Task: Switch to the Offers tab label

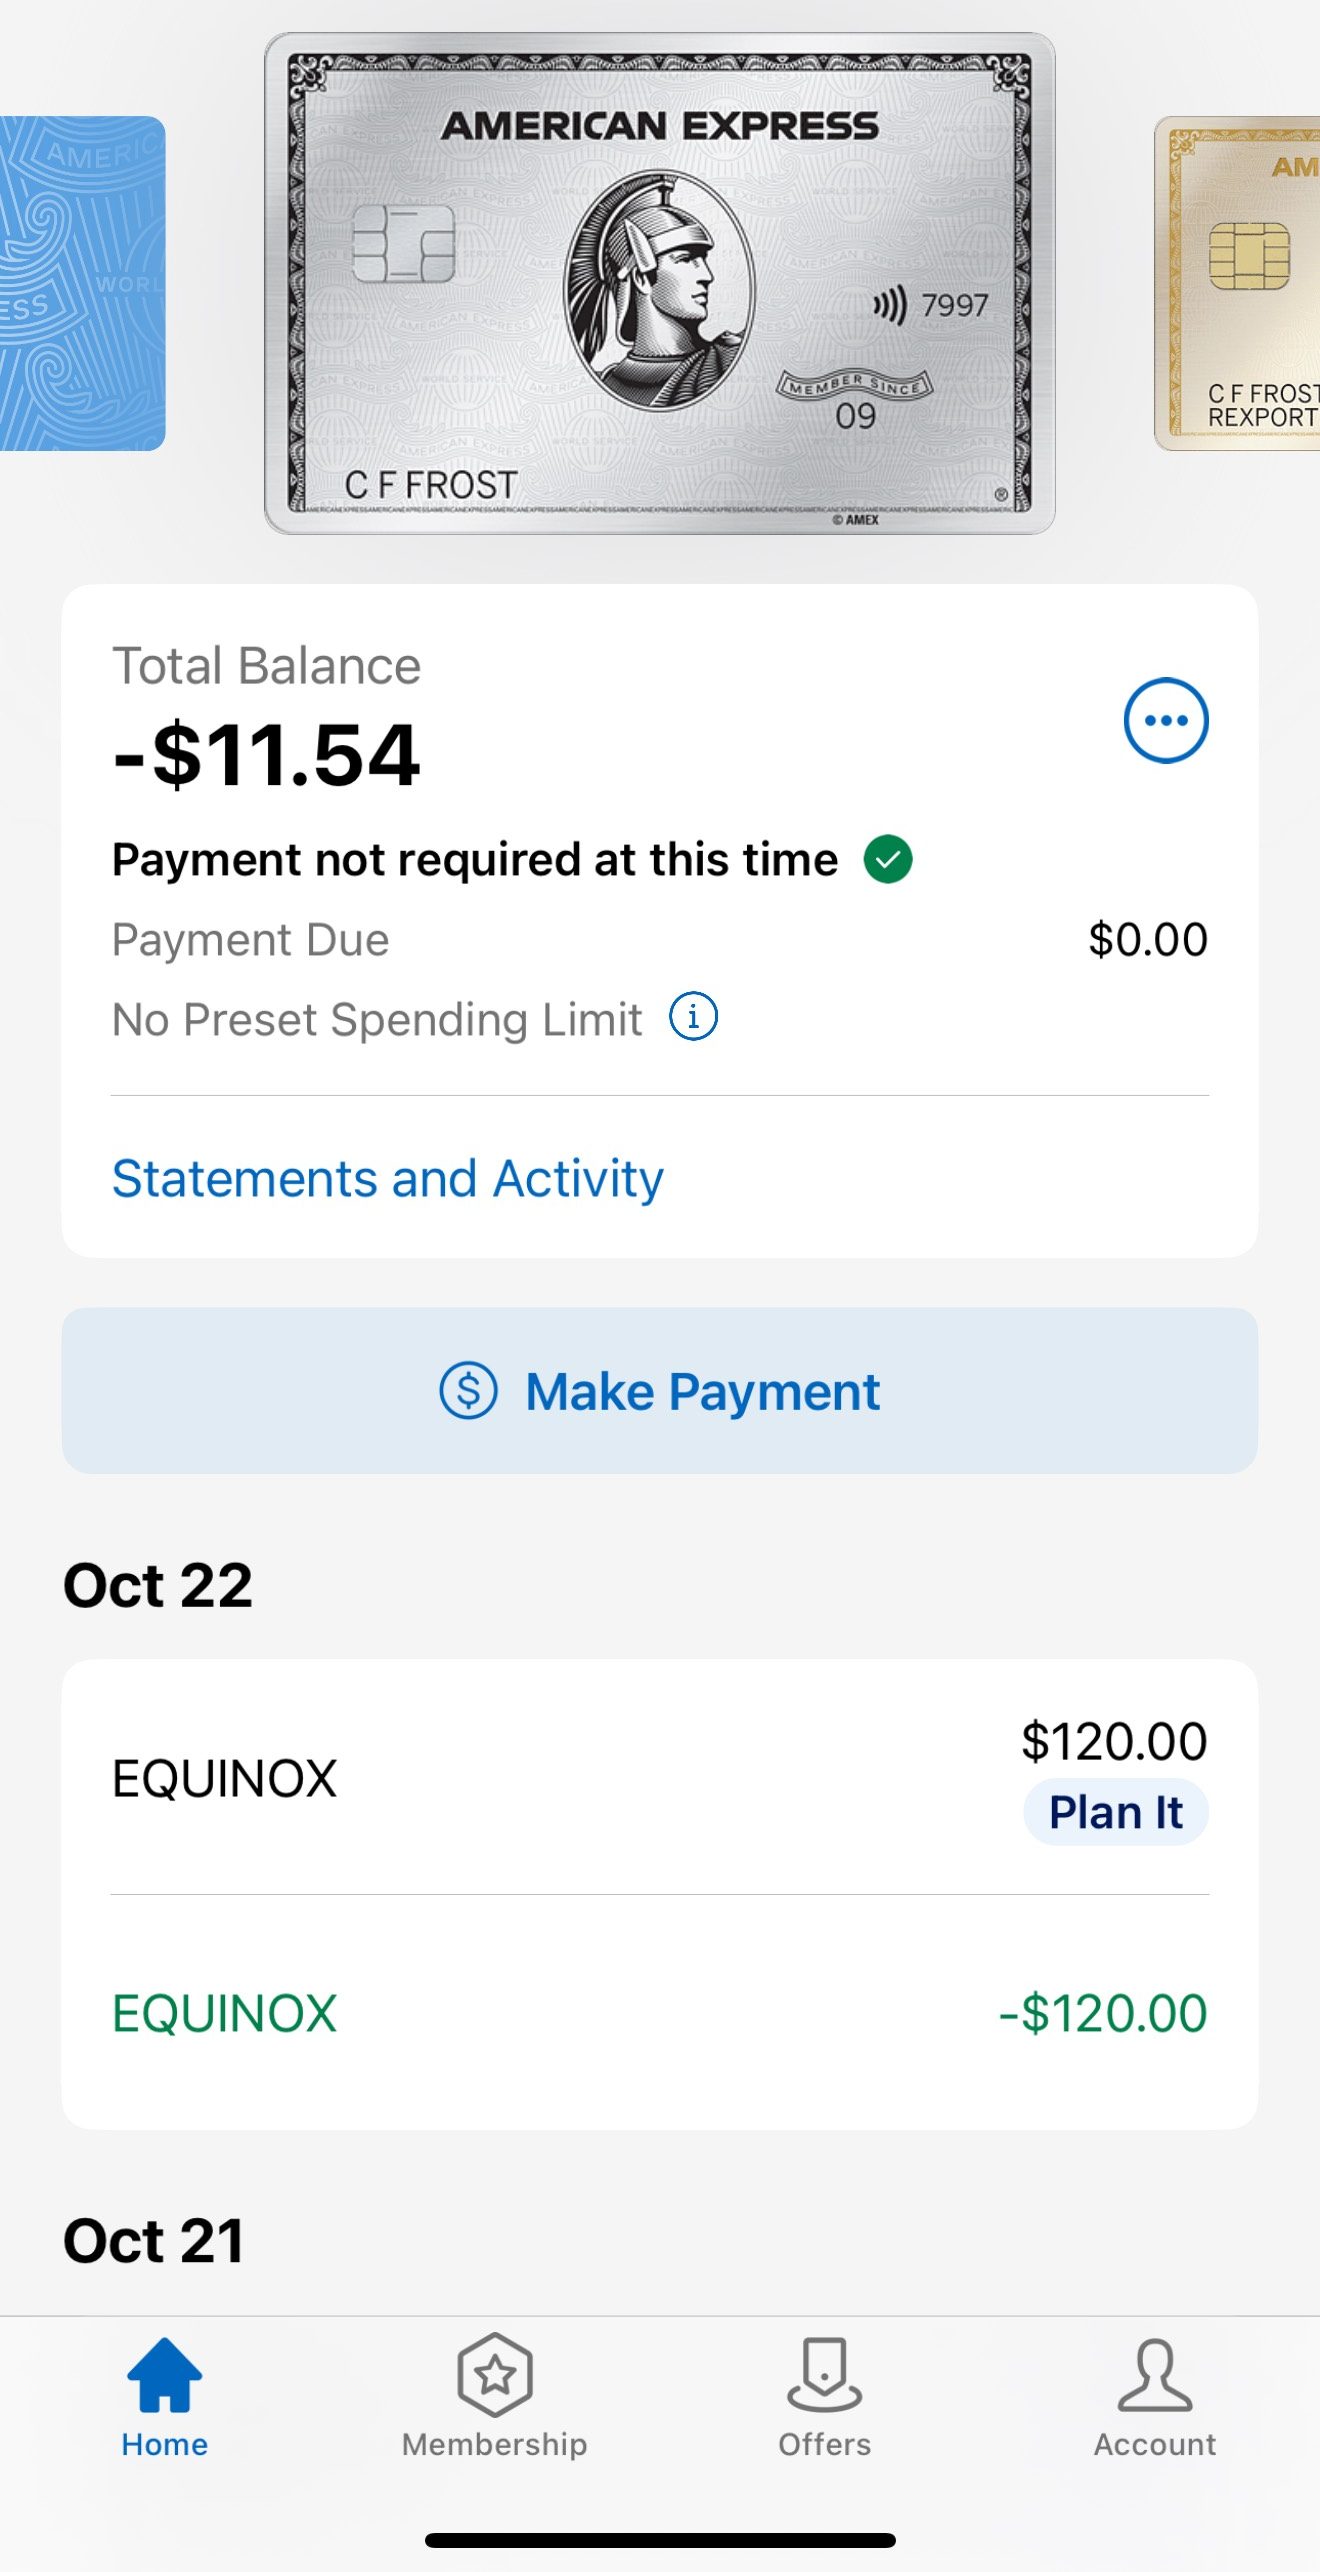Action: pyautogui.click(x=824, y=2444)
